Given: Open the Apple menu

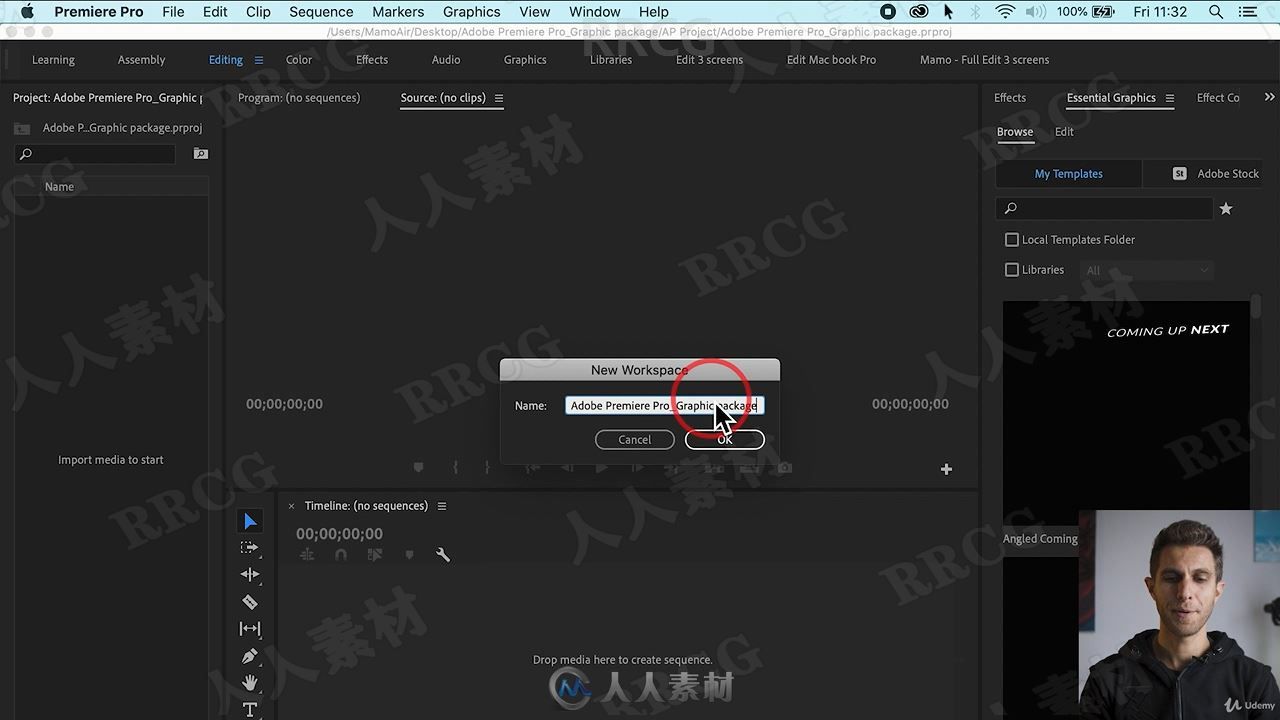Looking at the screenshot, I should point(27,12).
